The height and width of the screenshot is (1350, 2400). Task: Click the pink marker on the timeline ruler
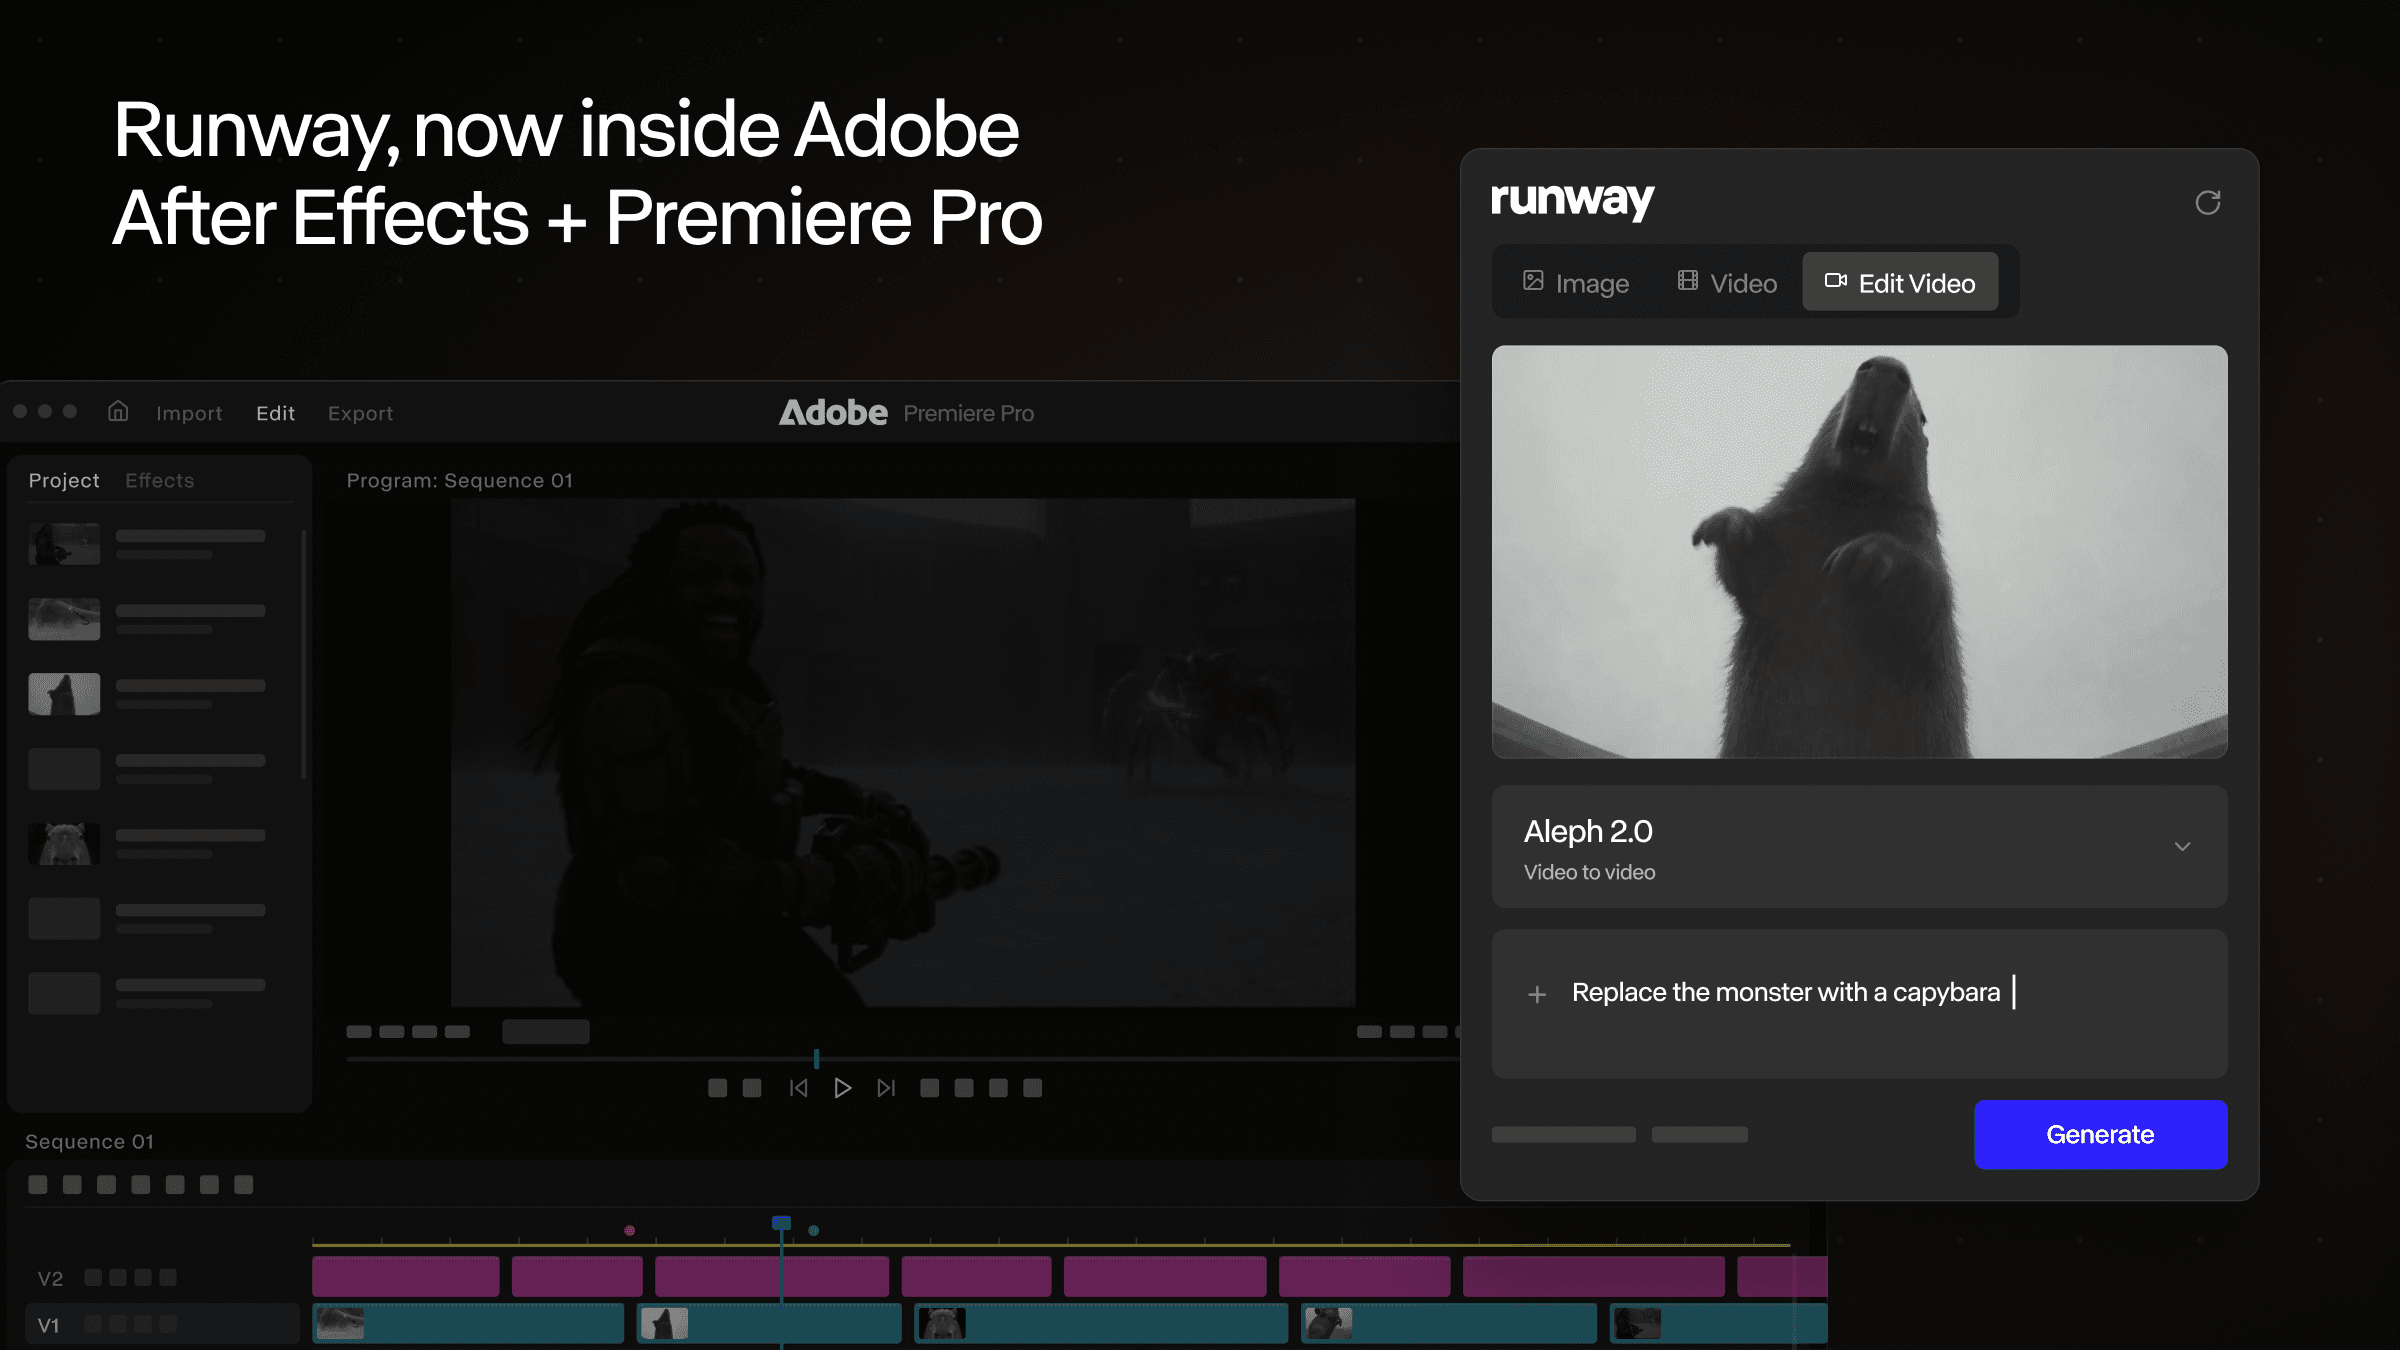629,1230
